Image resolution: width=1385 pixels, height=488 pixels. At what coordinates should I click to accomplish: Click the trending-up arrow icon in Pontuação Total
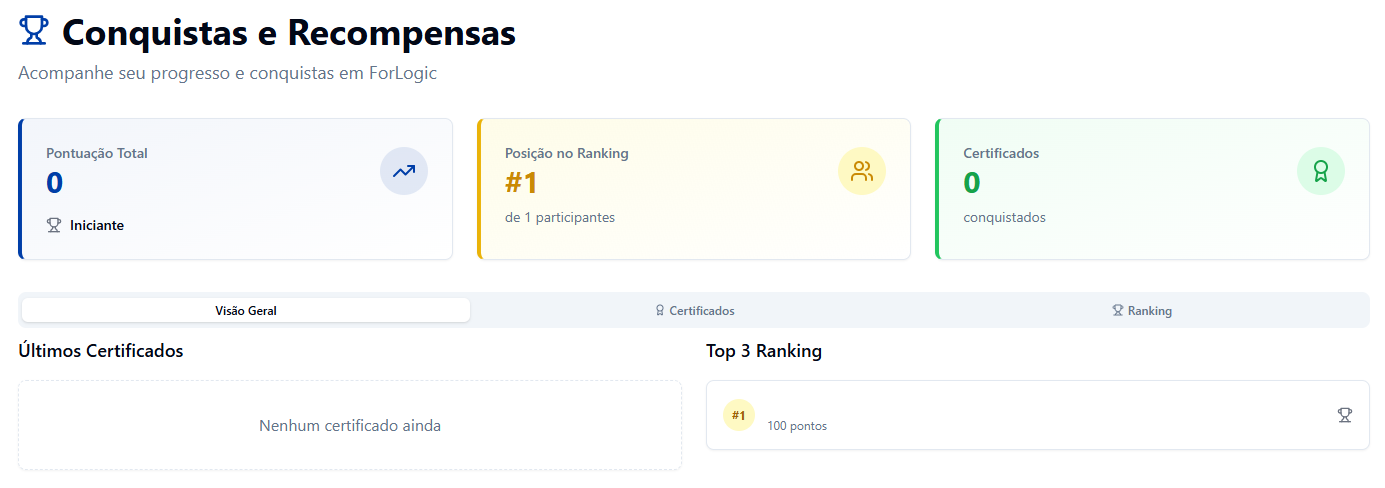click(404, 171)
